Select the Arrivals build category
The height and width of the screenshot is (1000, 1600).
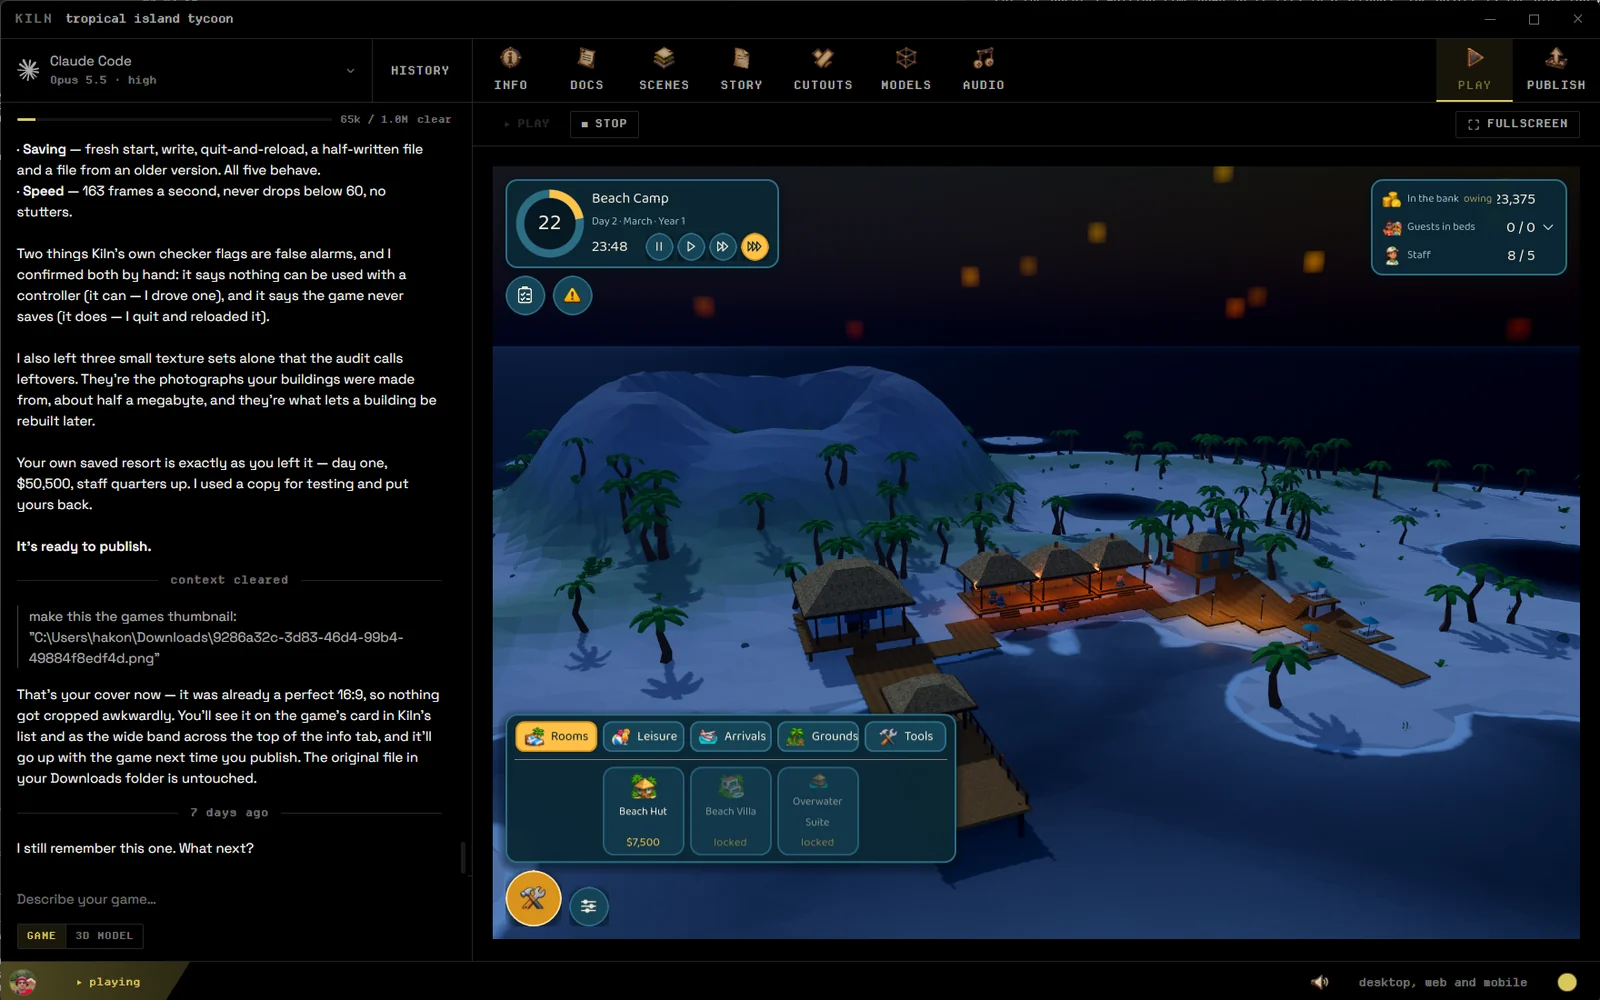(732, 737)
